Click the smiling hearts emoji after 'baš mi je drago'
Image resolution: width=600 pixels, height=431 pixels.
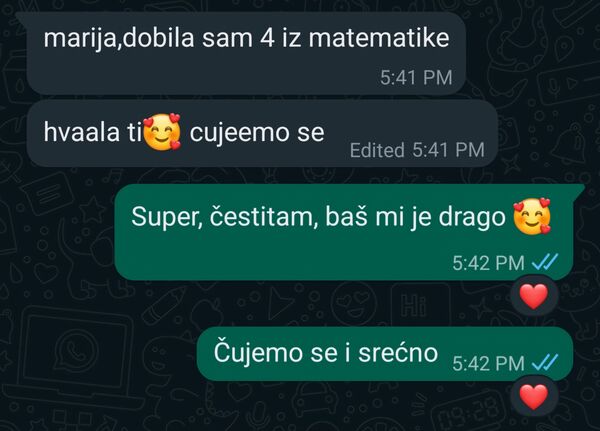coord(532,216)
